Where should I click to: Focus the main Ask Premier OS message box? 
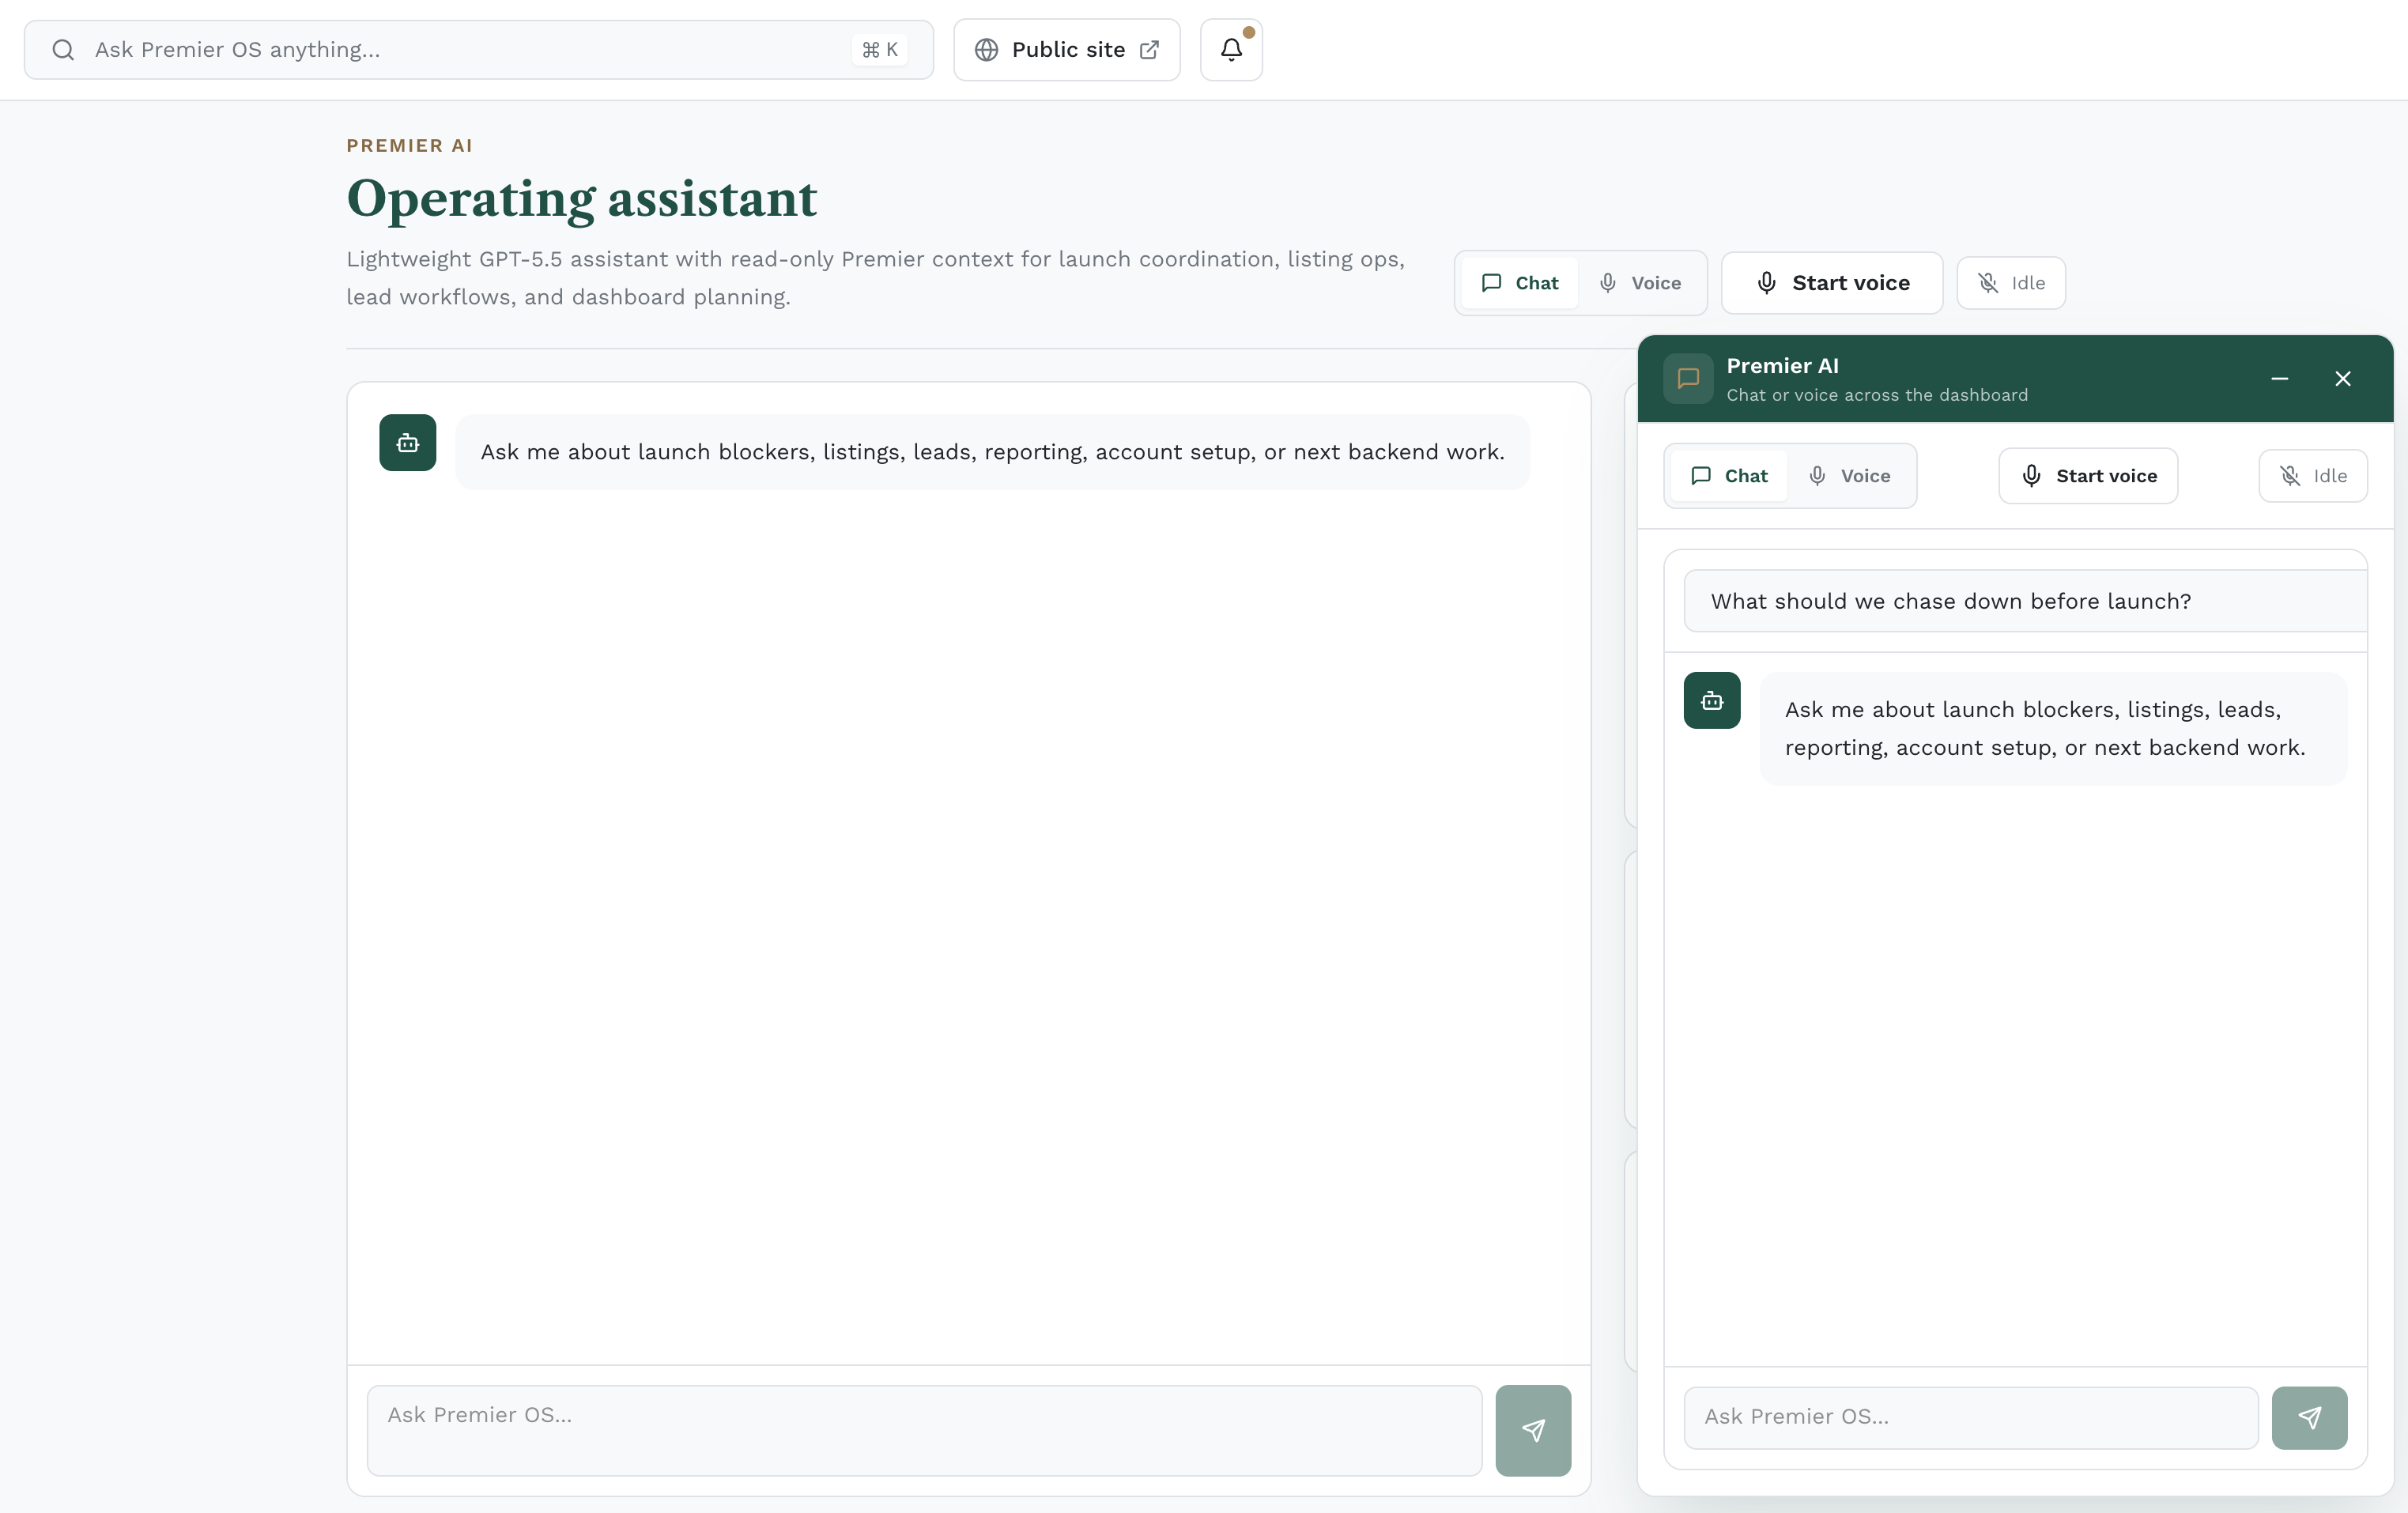(924, 1430)
